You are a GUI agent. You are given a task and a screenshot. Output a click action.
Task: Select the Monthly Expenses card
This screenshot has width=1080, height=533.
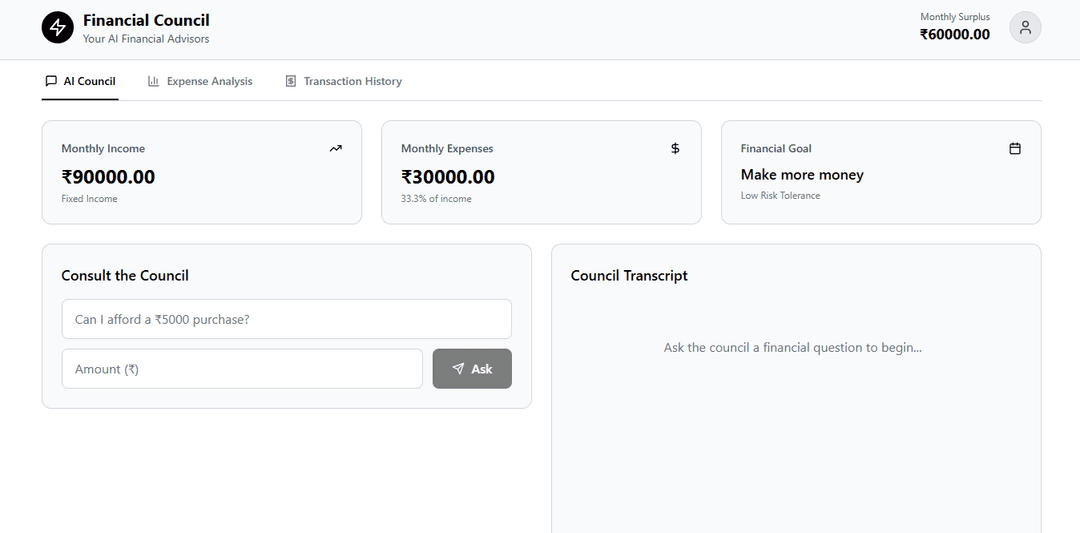541,173
